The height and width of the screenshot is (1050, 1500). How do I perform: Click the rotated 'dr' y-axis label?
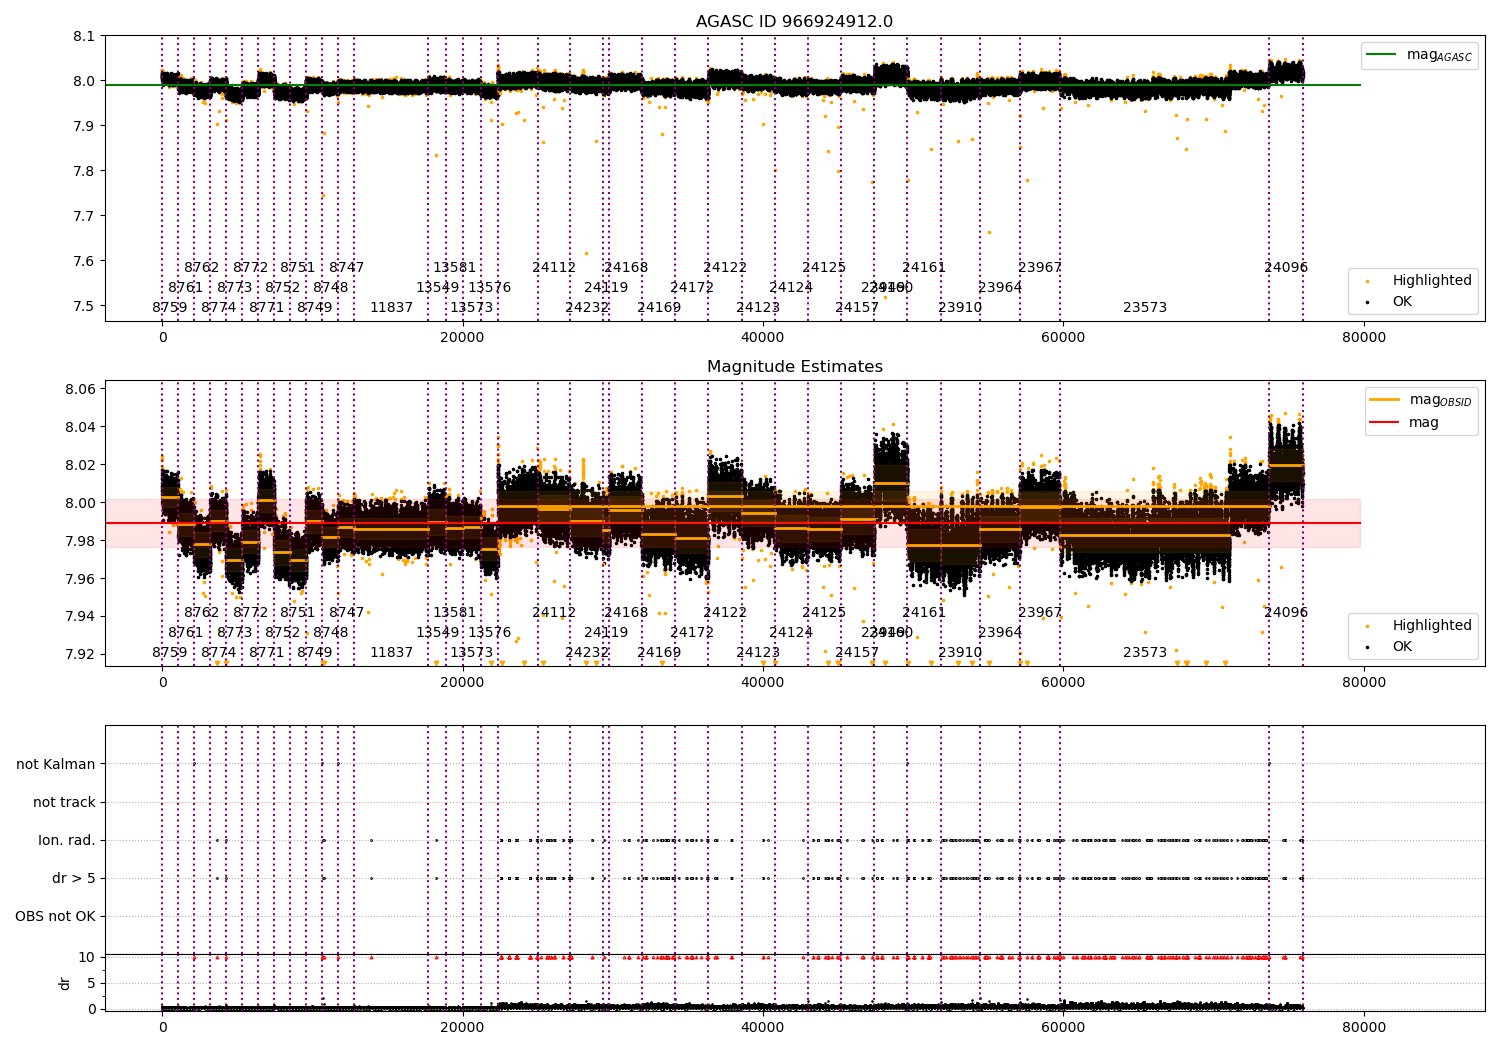(x=65, y=983)
